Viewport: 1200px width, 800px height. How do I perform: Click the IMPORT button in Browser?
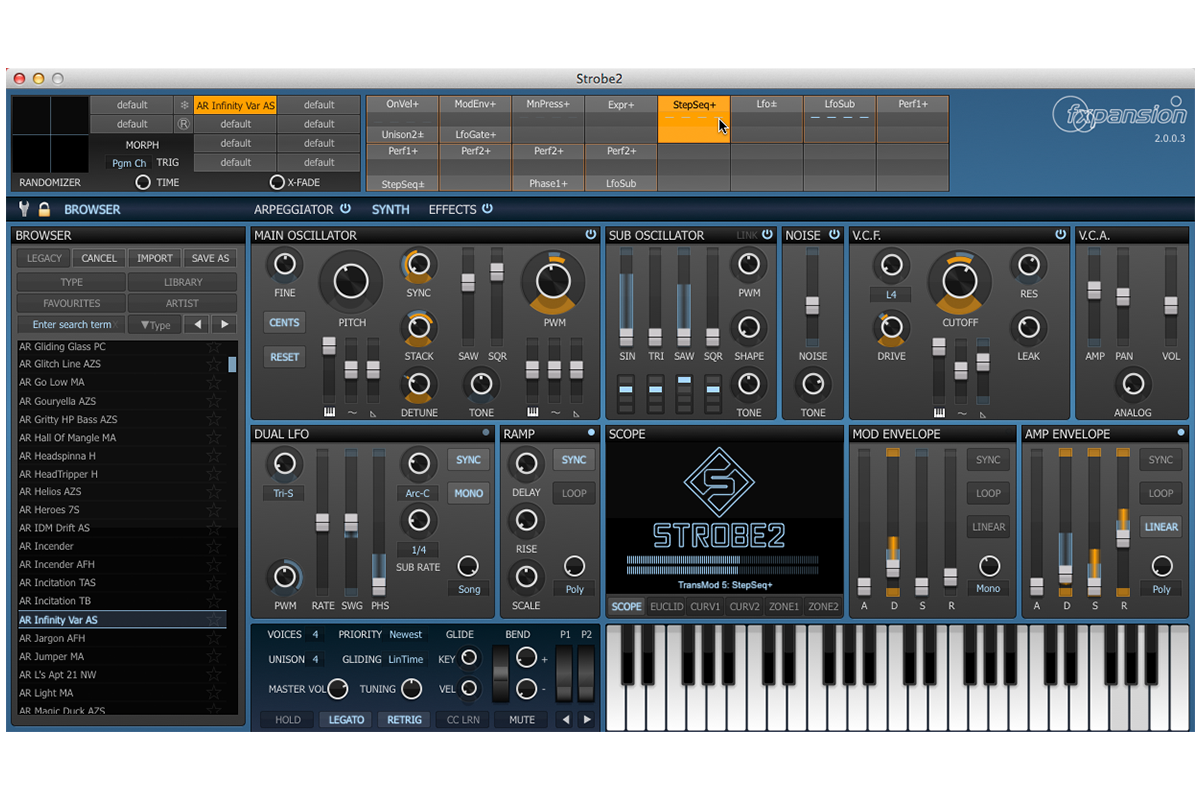click(155, 258)
